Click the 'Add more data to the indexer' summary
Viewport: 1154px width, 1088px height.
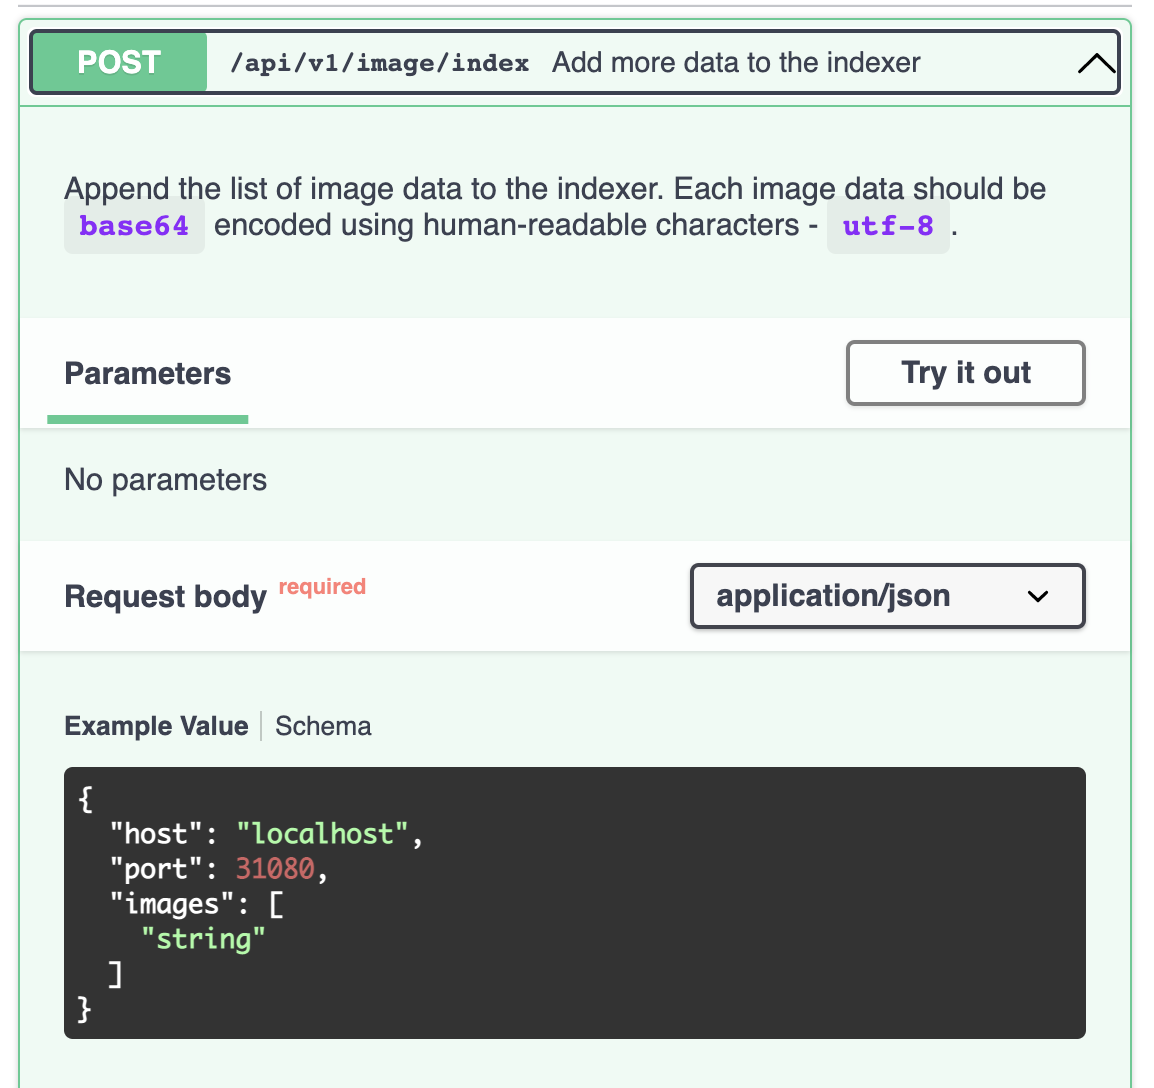[736, 63]
